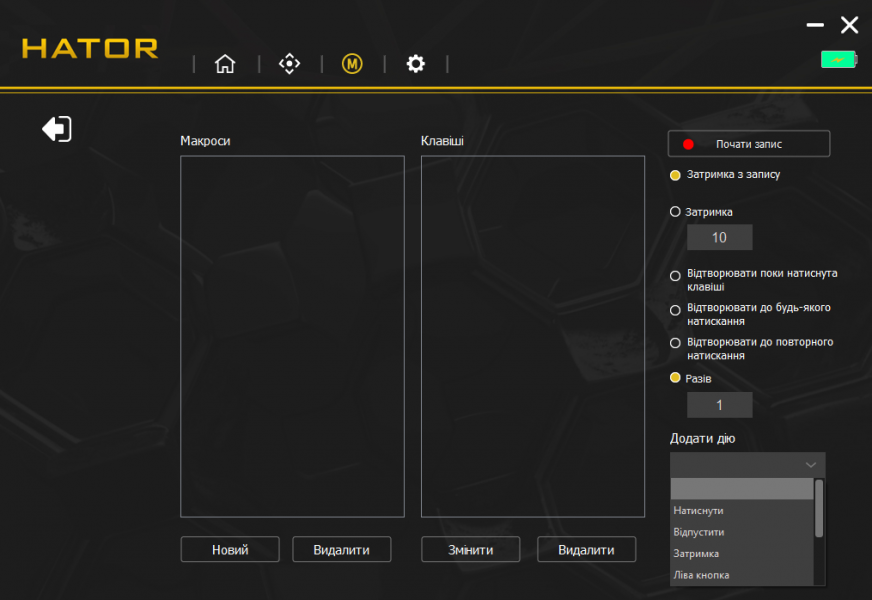This screenshot has width=872, height=600.
Task: Minimize the HATOR window
Action: pyautogui.click(x=816, y=25)
